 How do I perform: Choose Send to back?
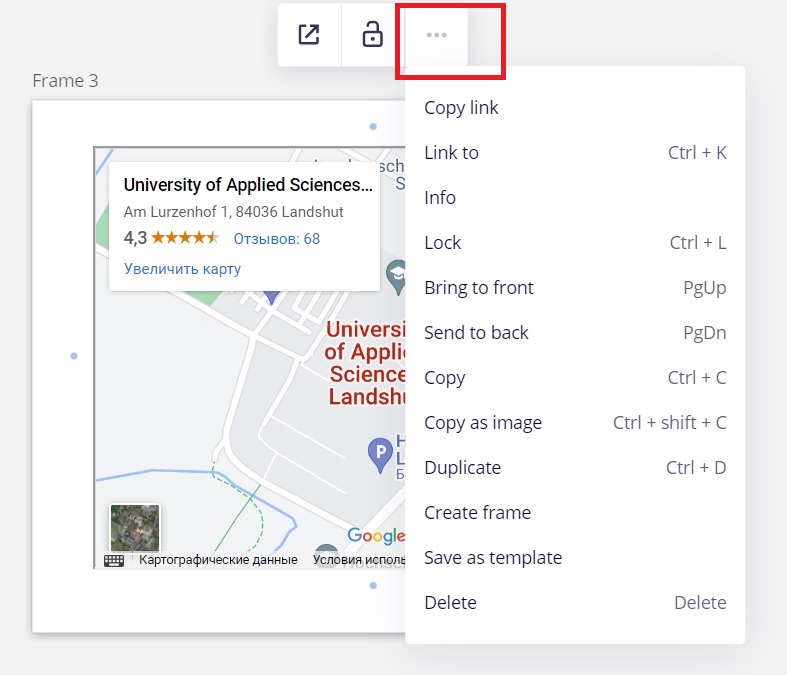(x=575, y=333)
